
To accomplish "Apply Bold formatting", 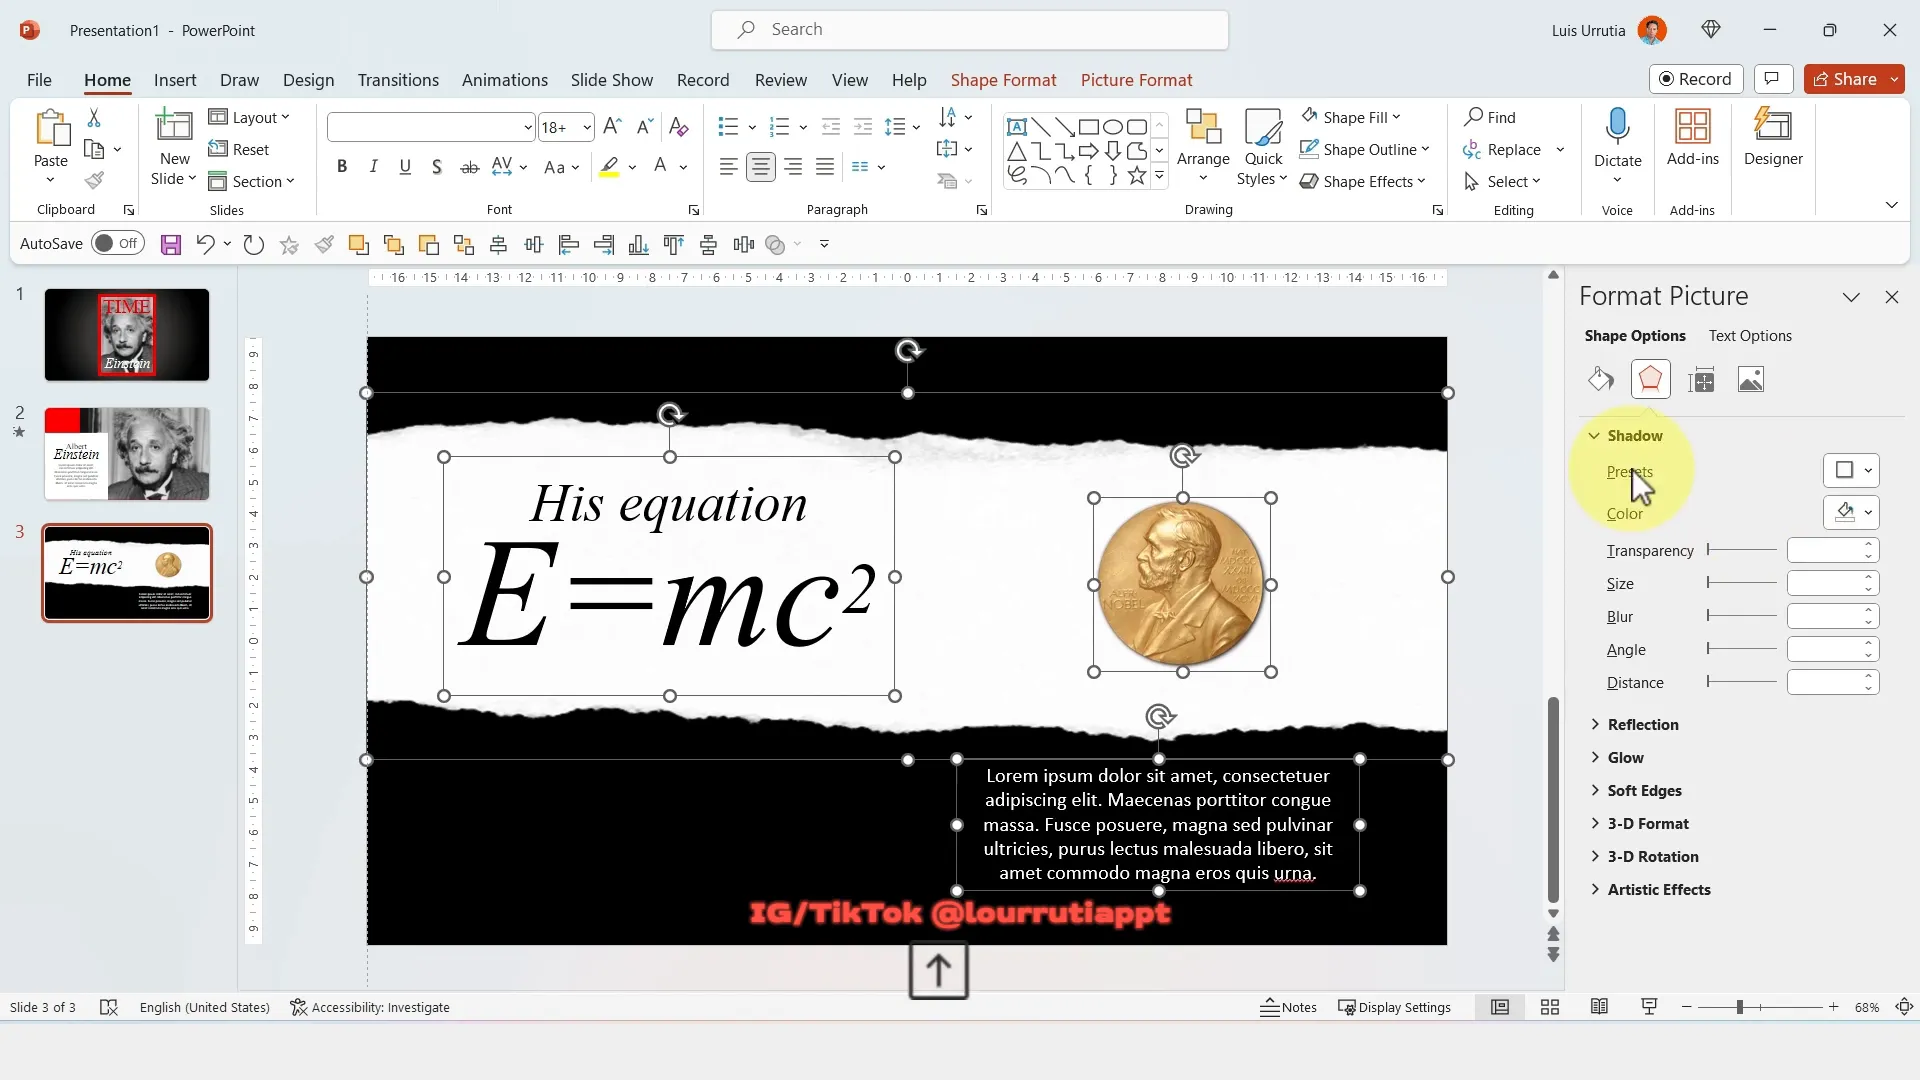I will click(x=342, y=167).
